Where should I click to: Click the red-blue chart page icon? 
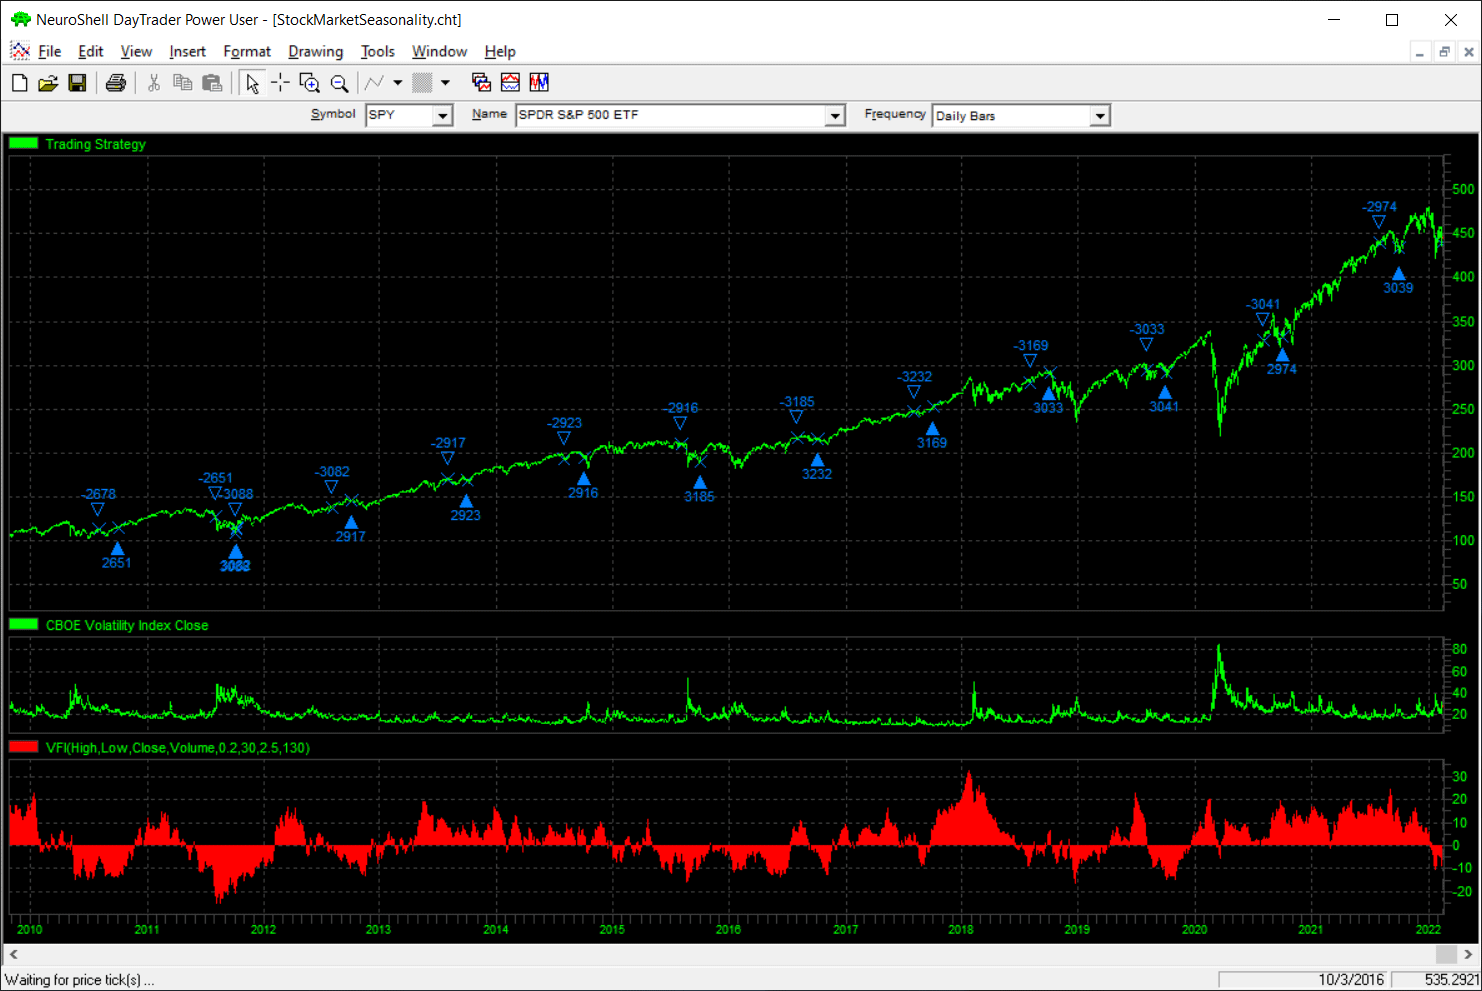510,83
